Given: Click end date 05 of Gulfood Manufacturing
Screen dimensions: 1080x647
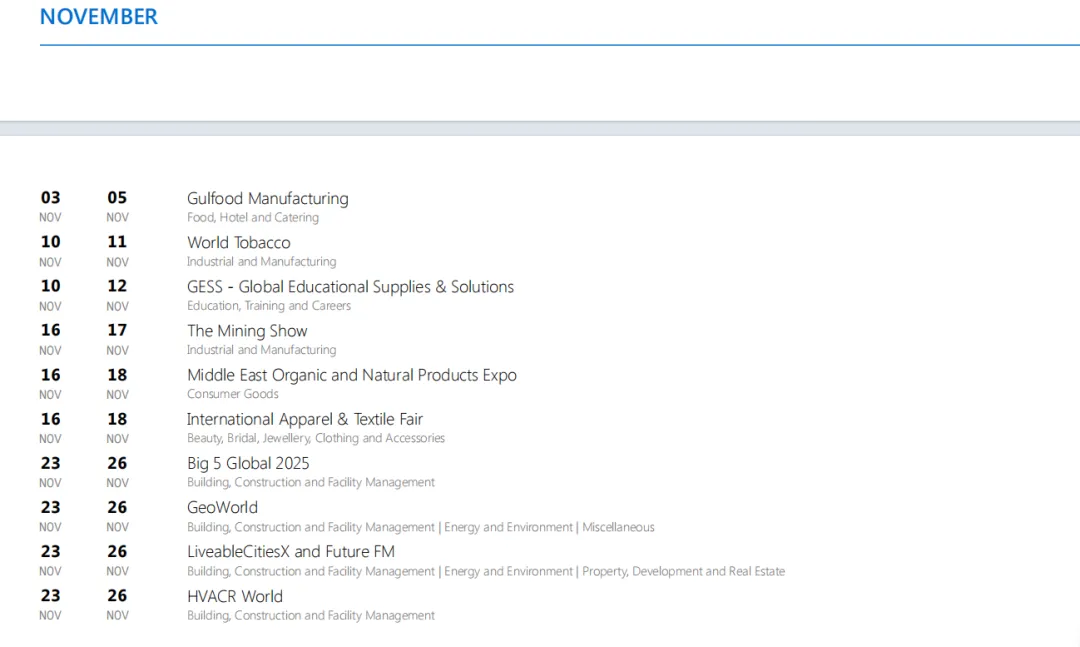Looking at the screenshot, I should pyautogui.click(x=117, y=198).
